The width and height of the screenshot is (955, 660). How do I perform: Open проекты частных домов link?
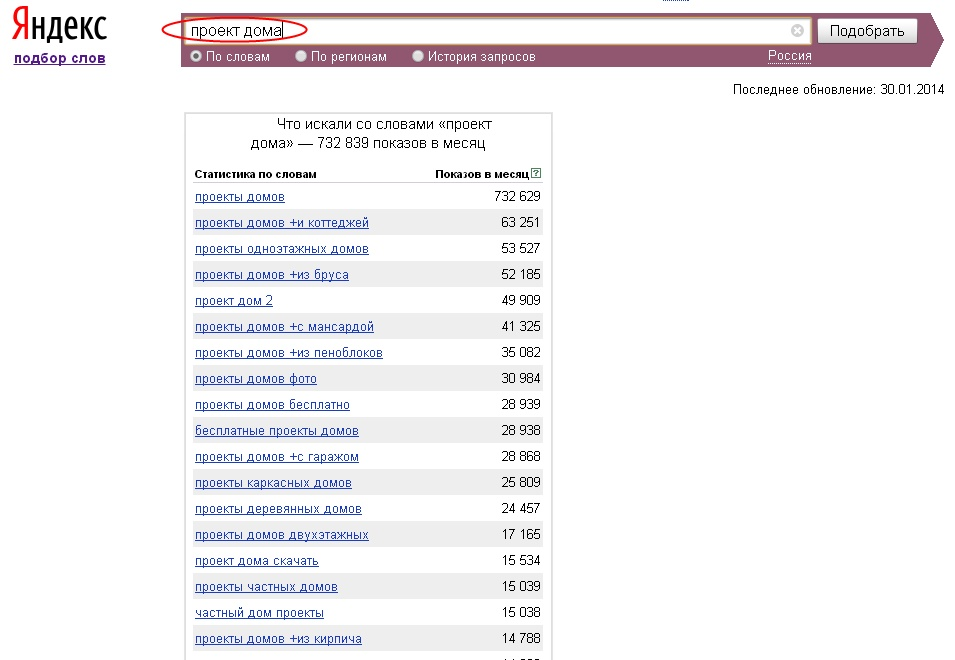tap(266, 587)
